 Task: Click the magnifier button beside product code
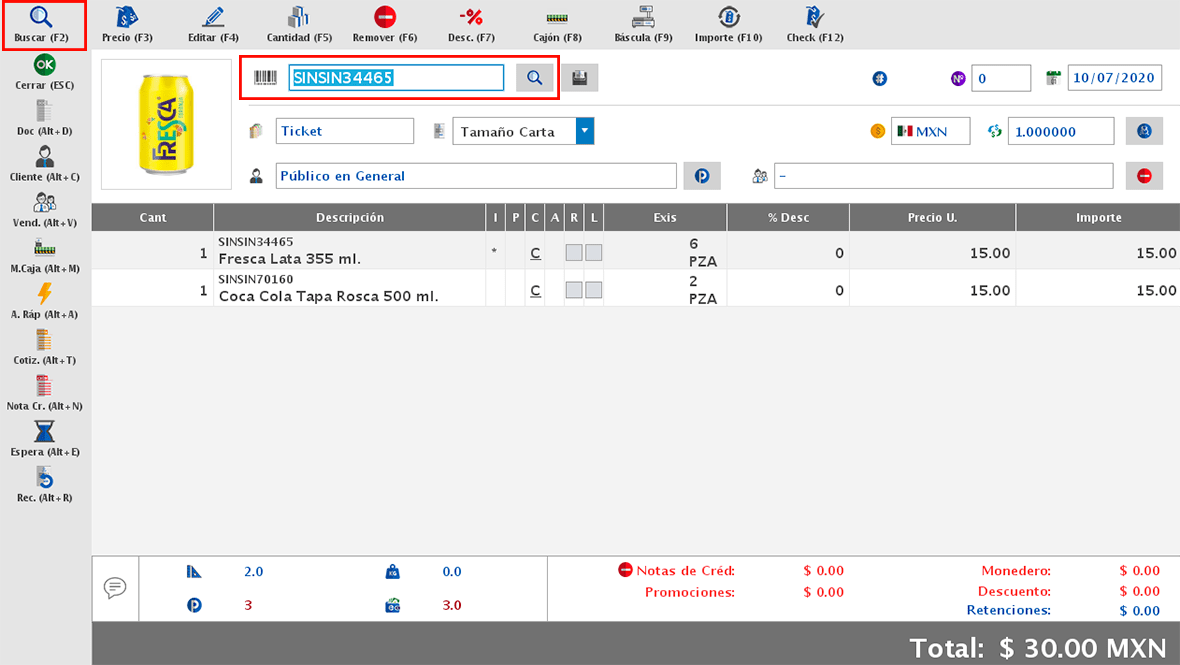(535, 78)
